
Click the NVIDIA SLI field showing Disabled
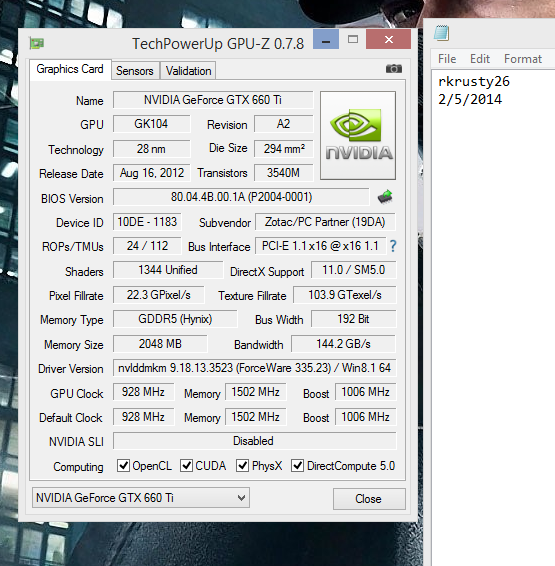coord(254,441)
